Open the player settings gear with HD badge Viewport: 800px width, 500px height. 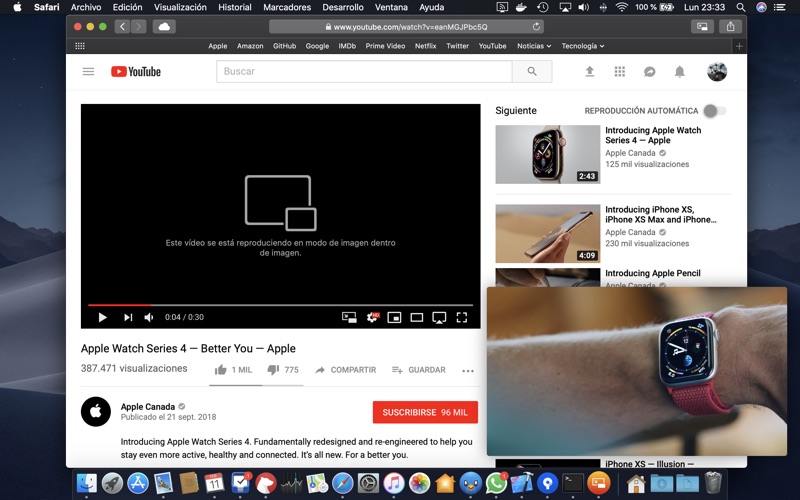click(373, 317)
